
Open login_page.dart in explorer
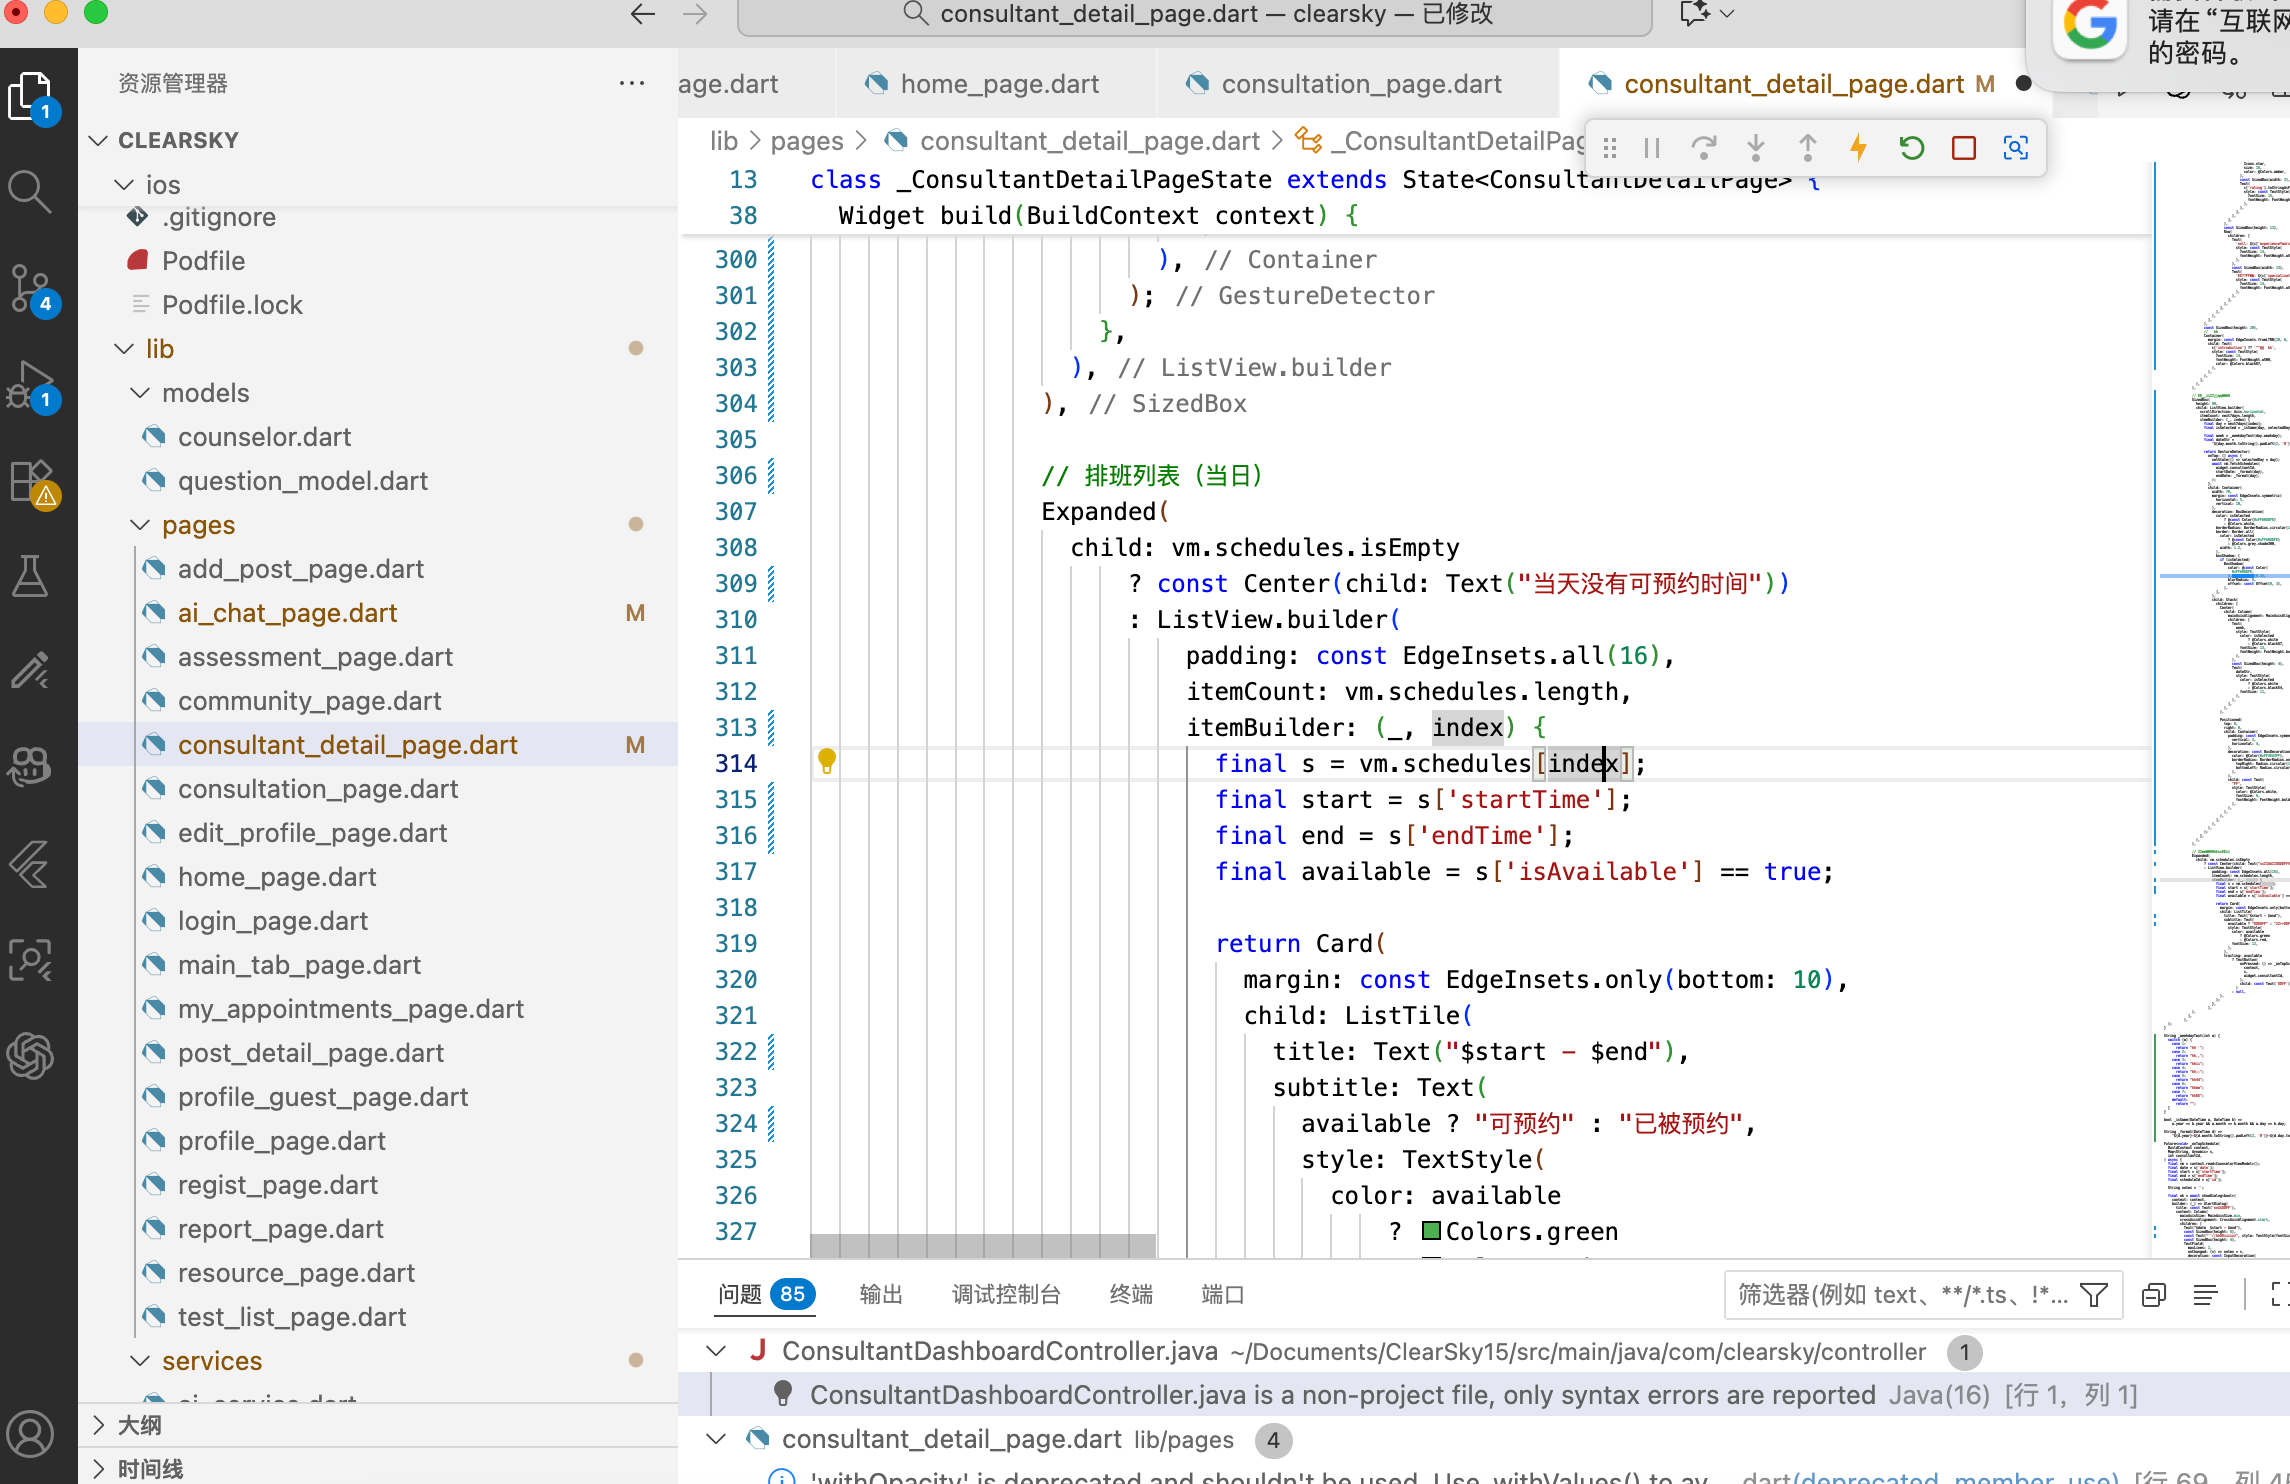[x=272, y=921]
